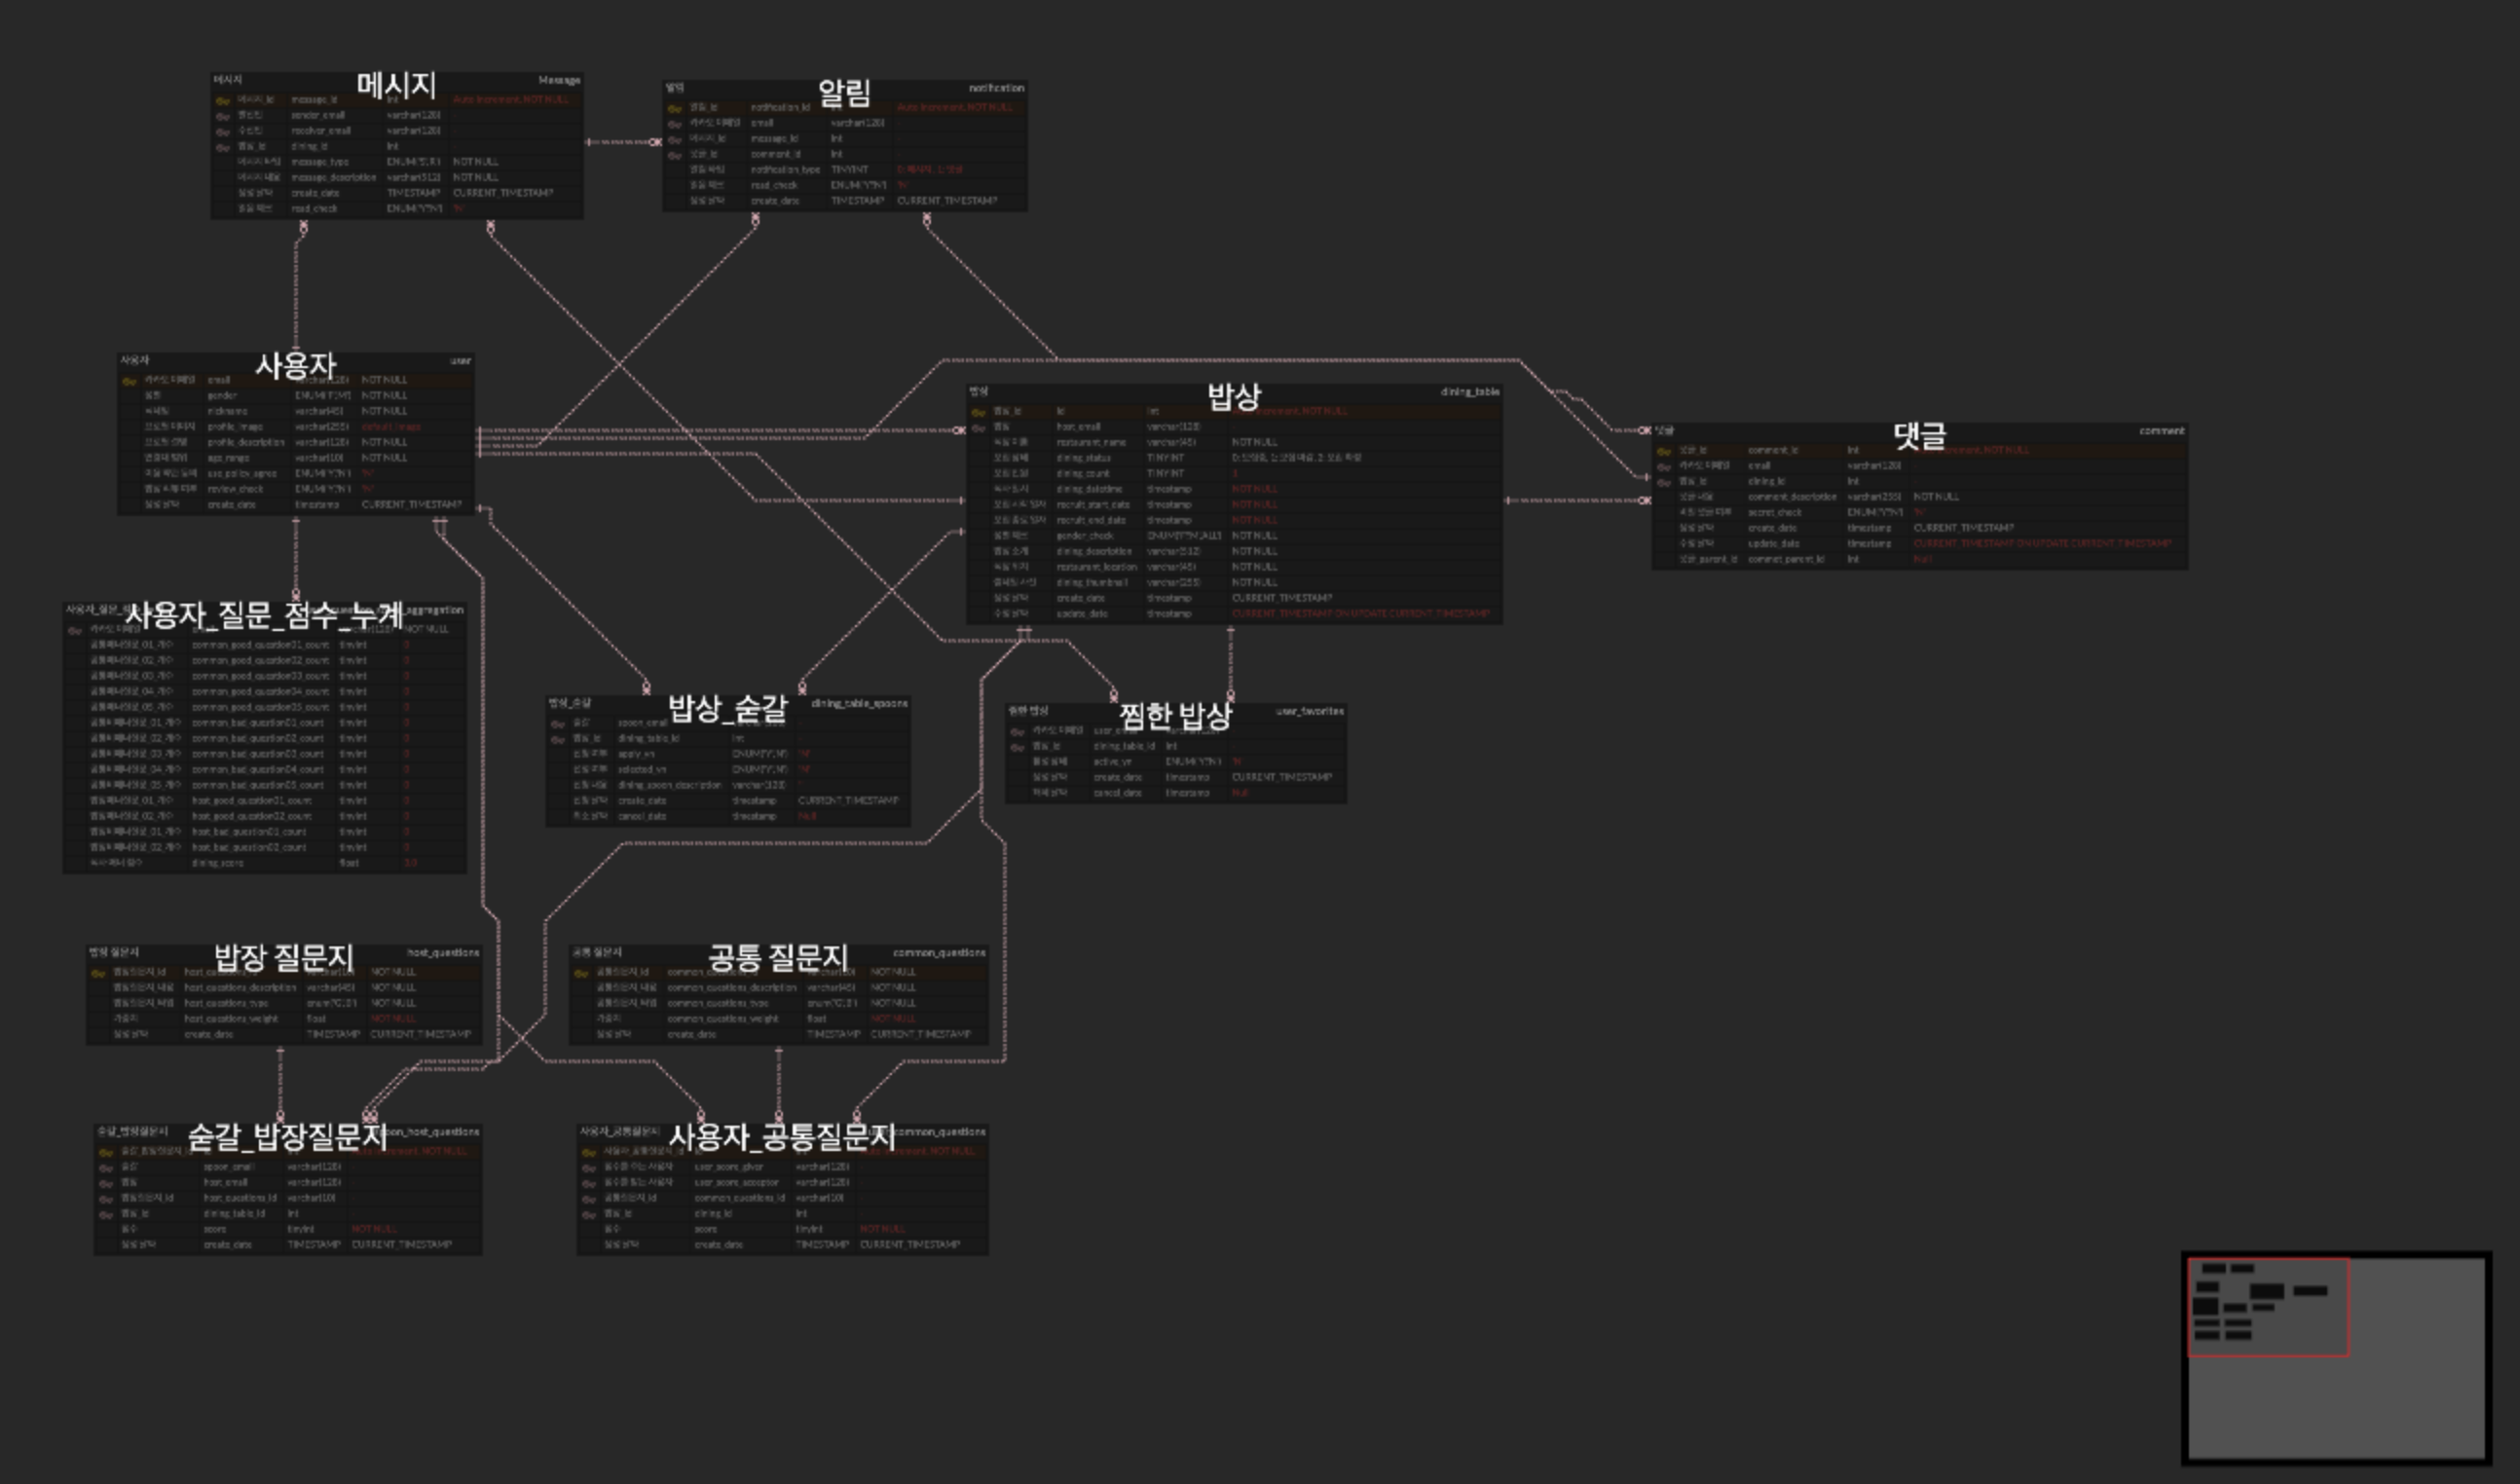Click the restaurant_name column in dining_table

click(1091, 442)
